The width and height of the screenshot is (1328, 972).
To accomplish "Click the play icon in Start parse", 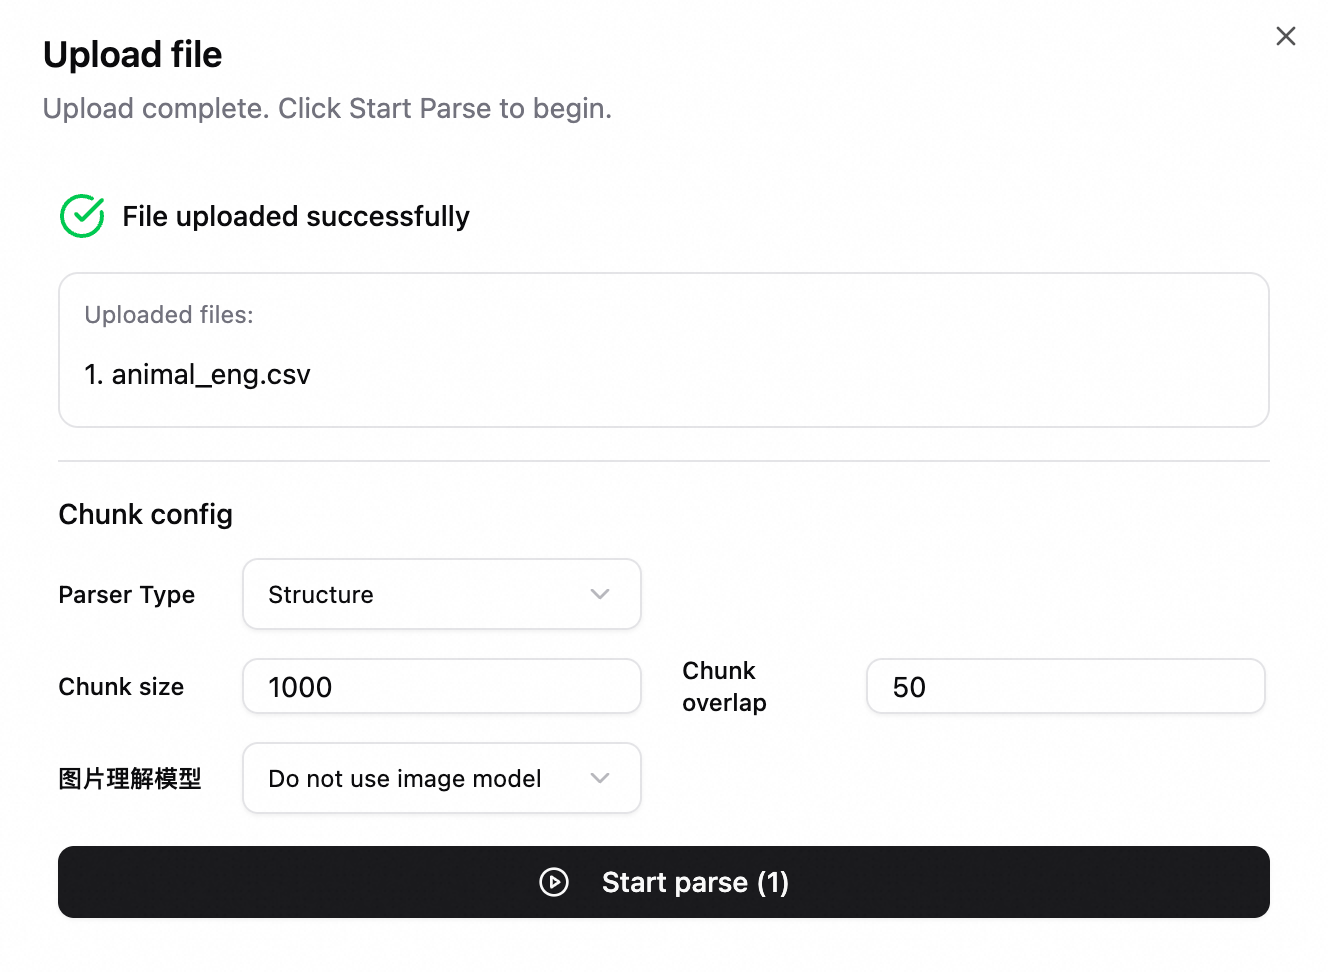I will coord(554,882).
